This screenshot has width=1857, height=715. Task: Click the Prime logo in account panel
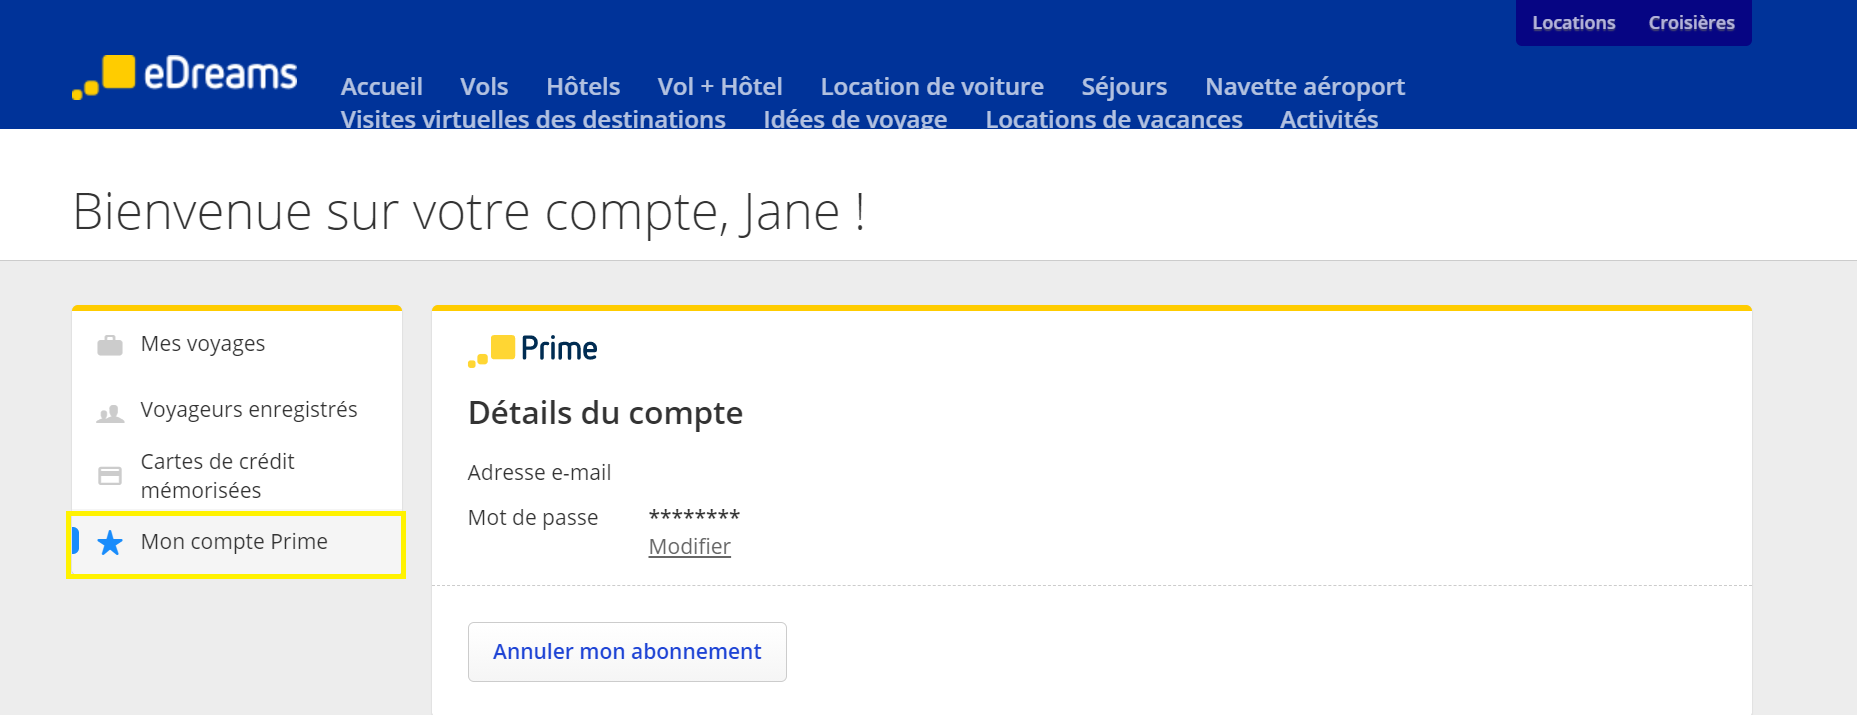[533, 349]
